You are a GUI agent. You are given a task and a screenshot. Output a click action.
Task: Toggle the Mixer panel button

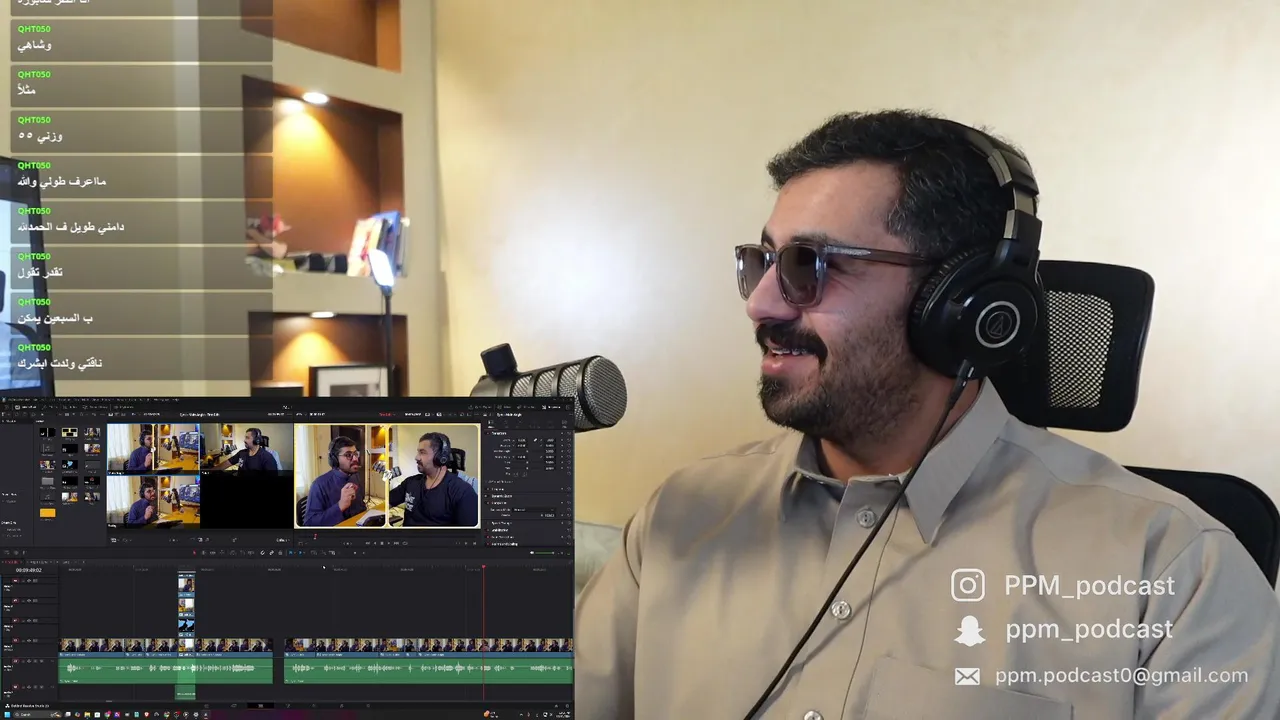504,407
